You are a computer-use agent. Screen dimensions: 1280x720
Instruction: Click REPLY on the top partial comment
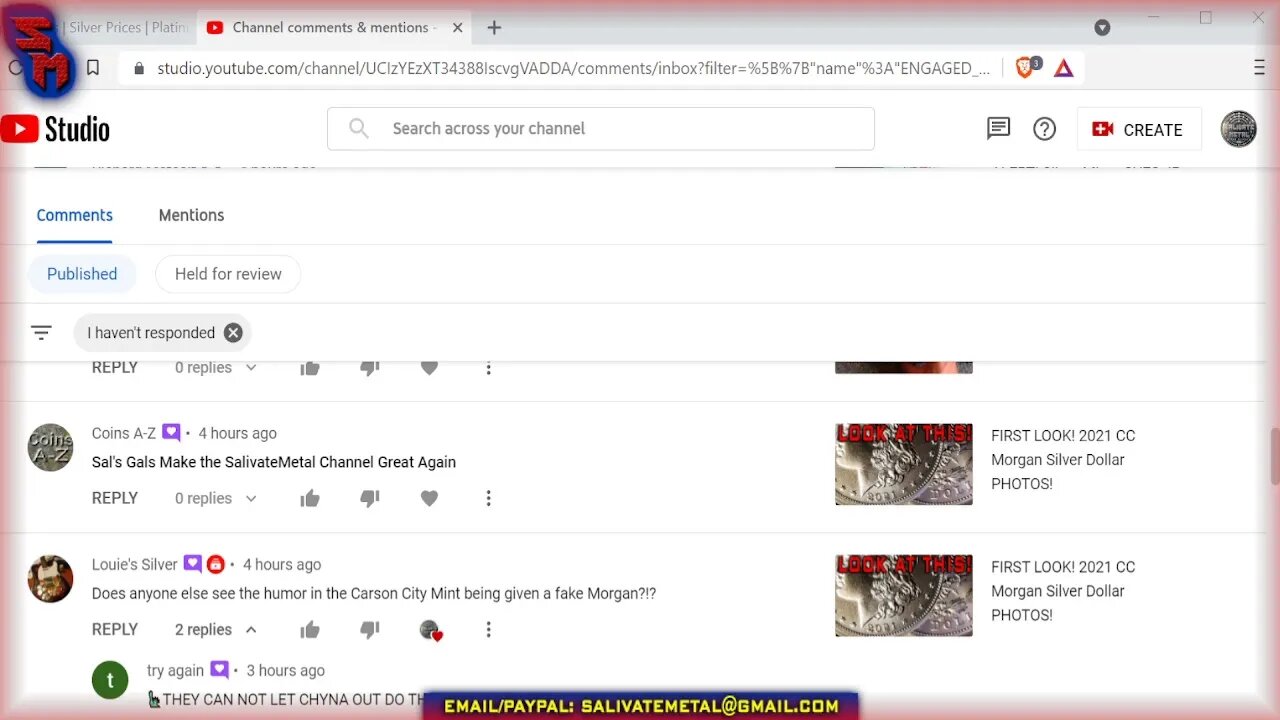click(x=115, y=368)
